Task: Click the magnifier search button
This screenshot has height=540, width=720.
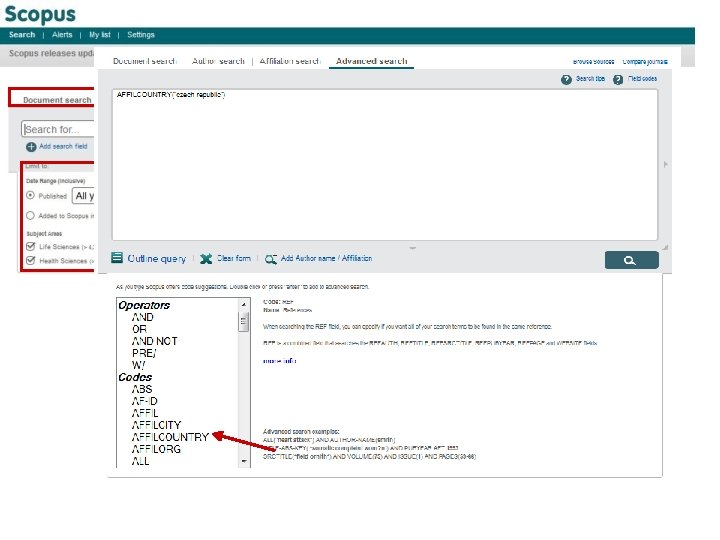Action: tap(631, 260)
